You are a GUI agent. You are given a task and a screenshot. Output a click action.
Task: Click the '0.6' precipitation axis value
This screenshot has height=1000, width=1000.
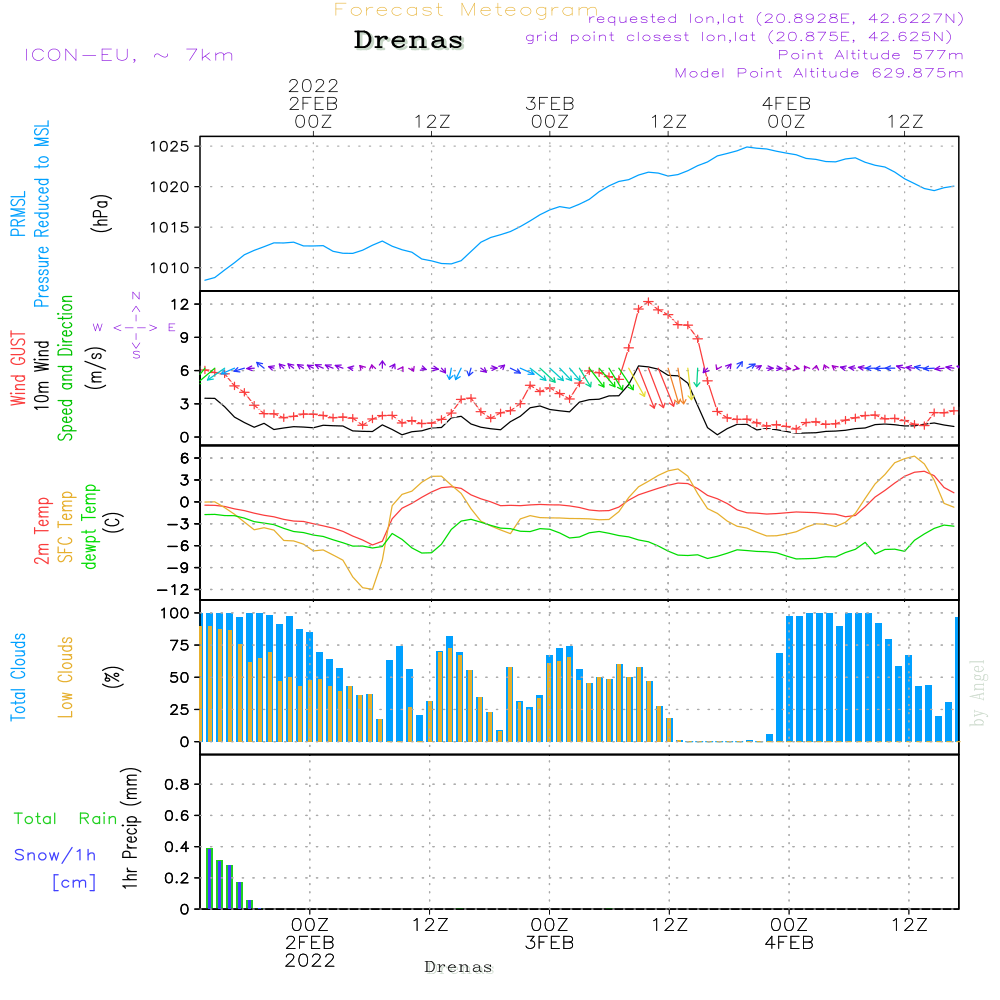177,816
